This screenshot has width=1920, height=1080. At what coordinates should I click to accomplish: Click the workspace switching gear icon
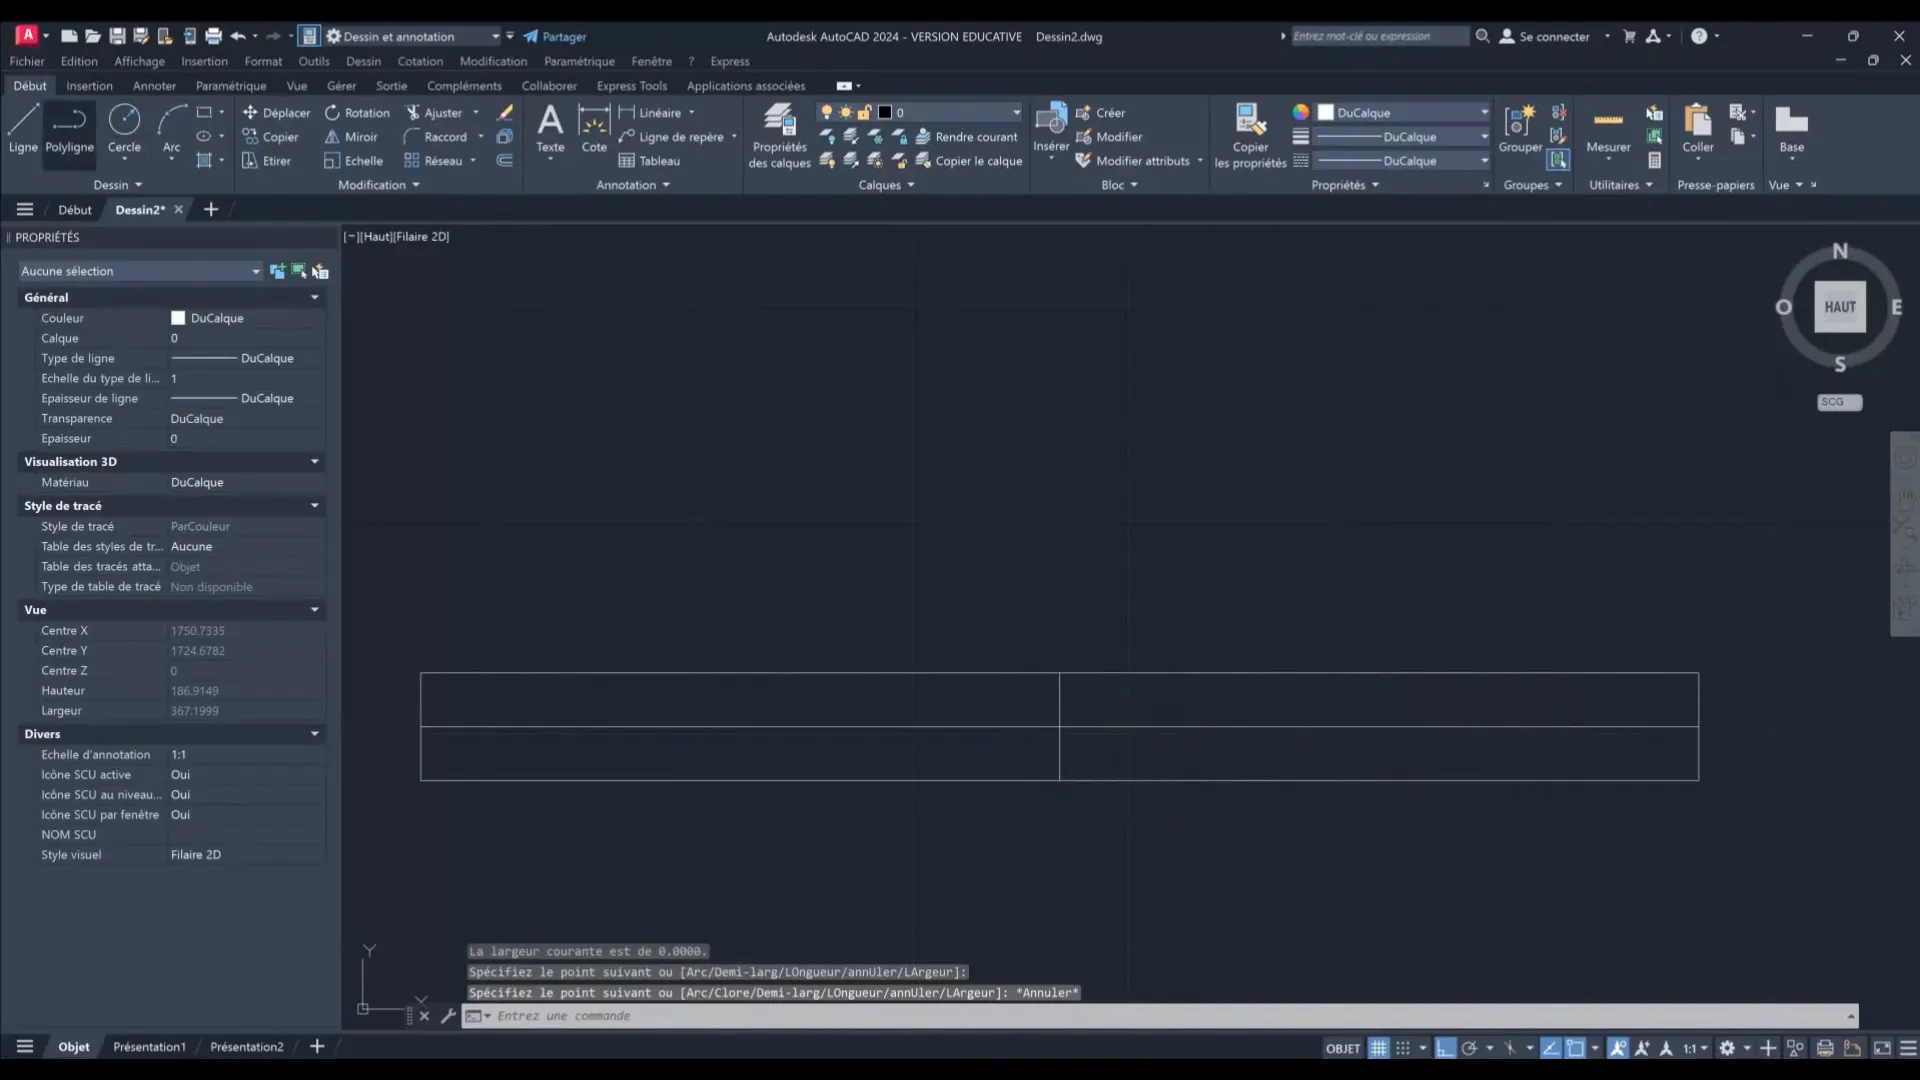click(x=1727, y=1048)
